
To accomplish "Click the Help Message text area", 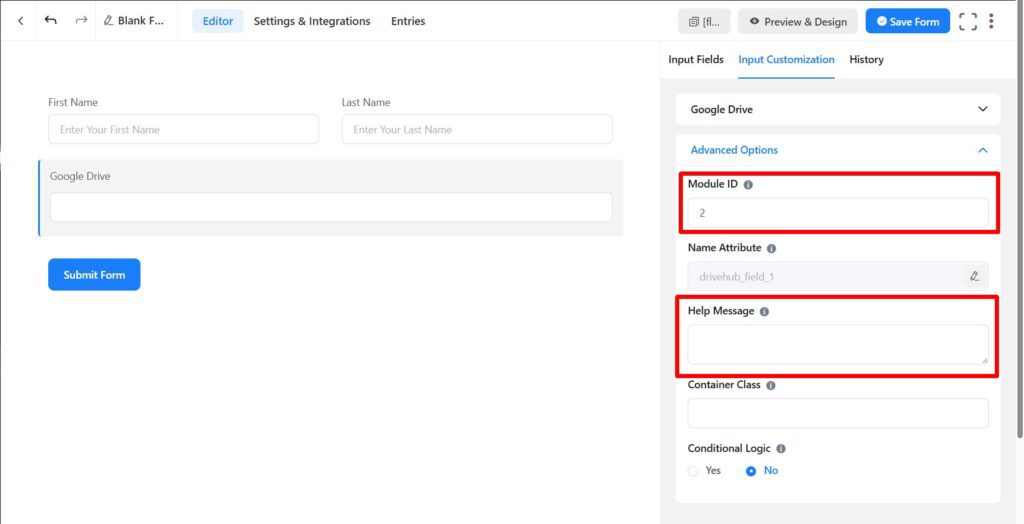I will [x=838, y=344].
